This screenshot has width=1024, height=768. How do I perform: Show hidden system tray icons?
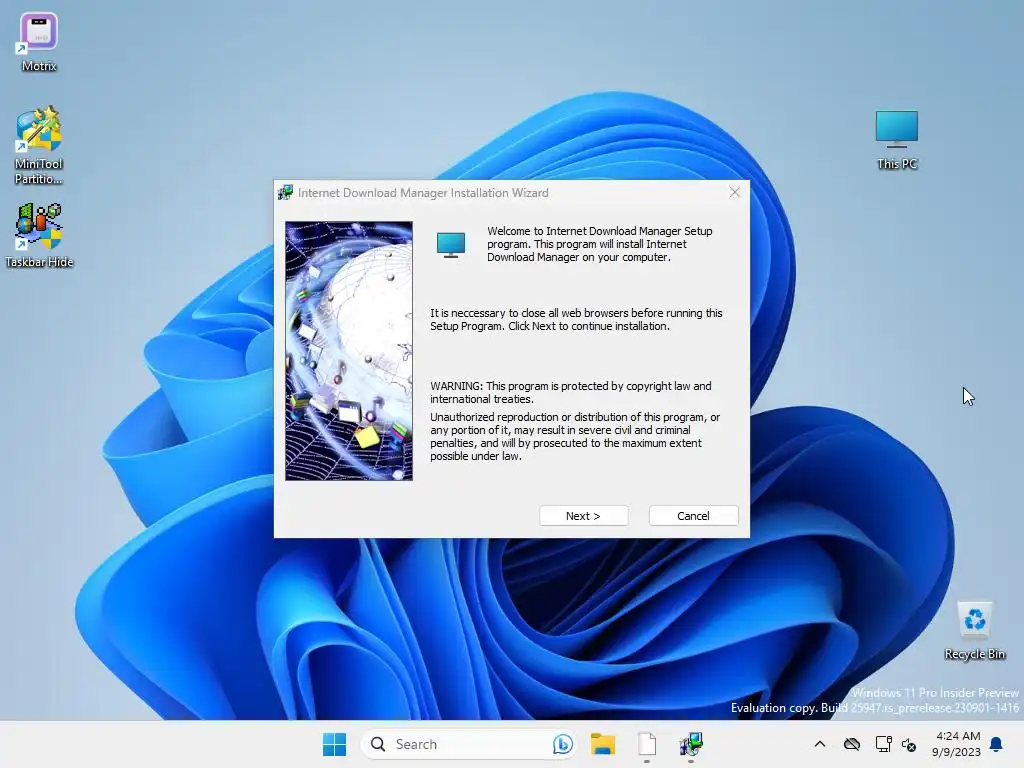820,744
